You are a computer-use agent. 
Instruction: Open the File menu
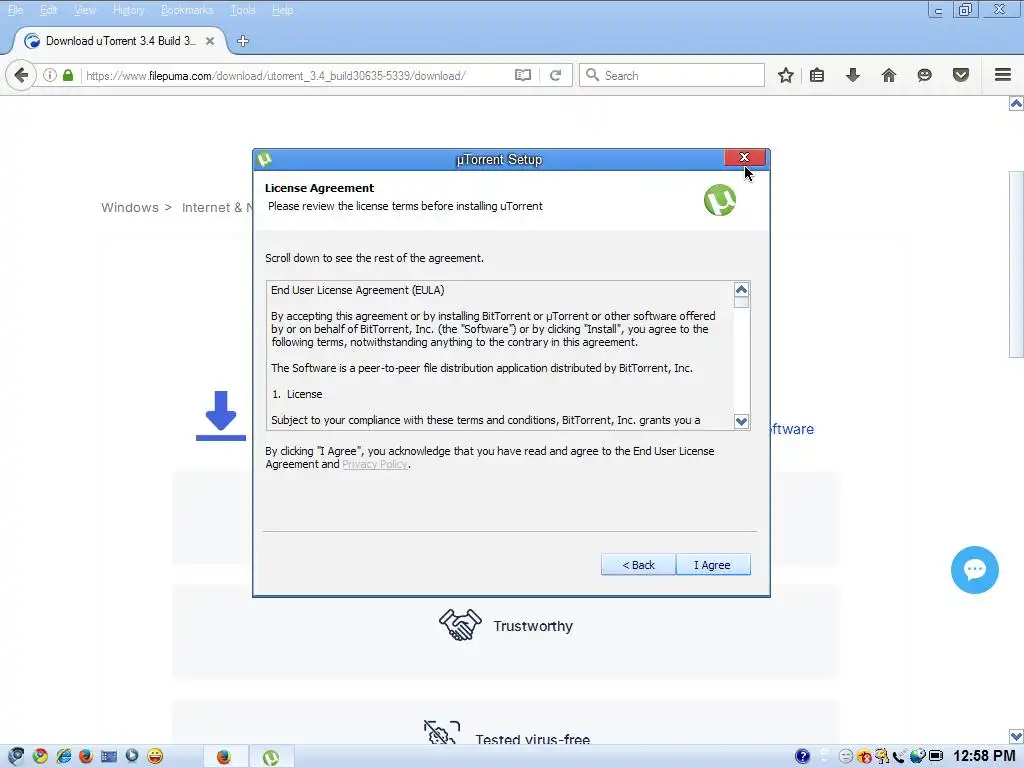pyautogui.click(x=15, y=10)
